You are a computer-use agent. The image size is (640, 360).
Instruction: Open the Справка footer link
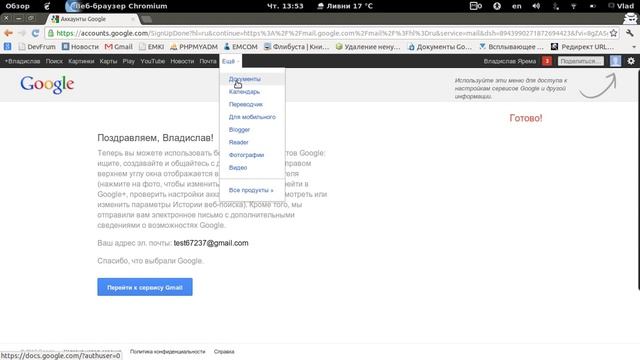coord(224,351)
